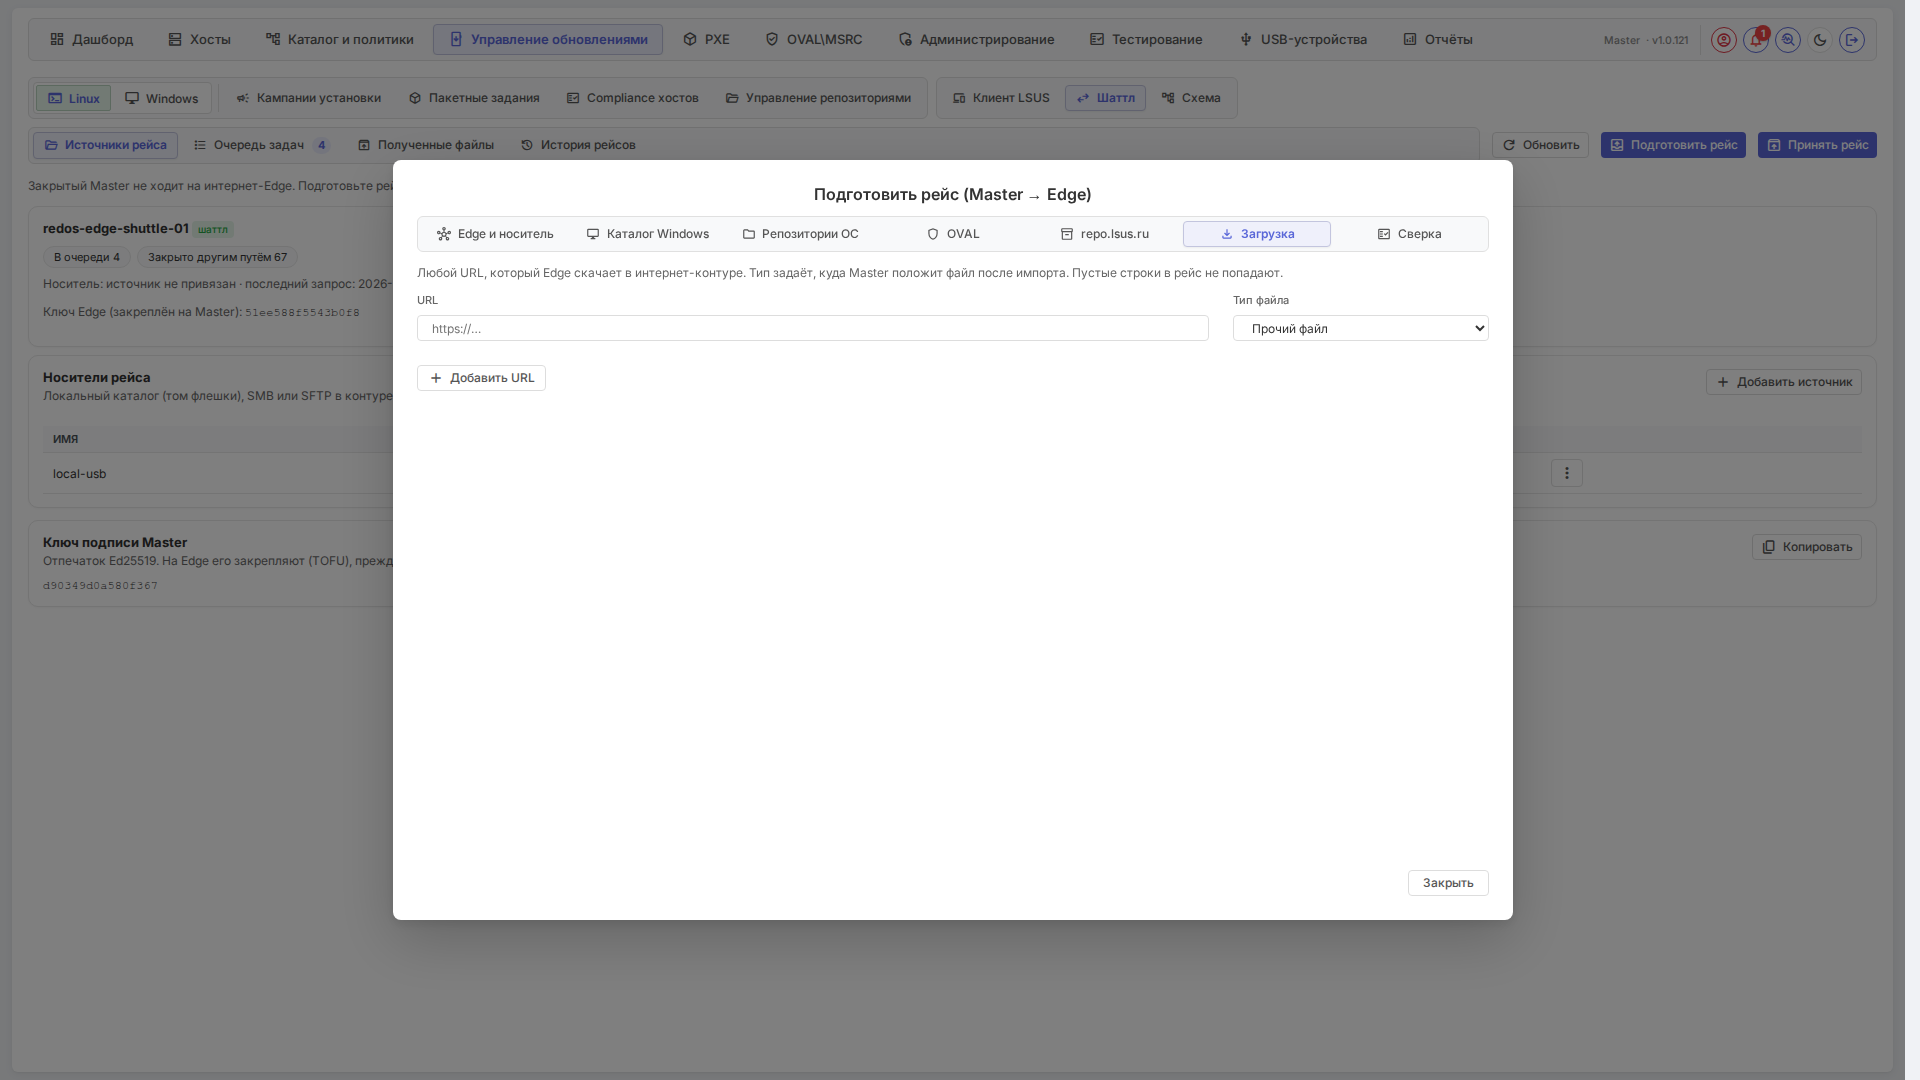The width and height of the screenshot is (1920, 1080).
Task: Open the three-dot menu for local-usb
Action: tap(1567, 473)
